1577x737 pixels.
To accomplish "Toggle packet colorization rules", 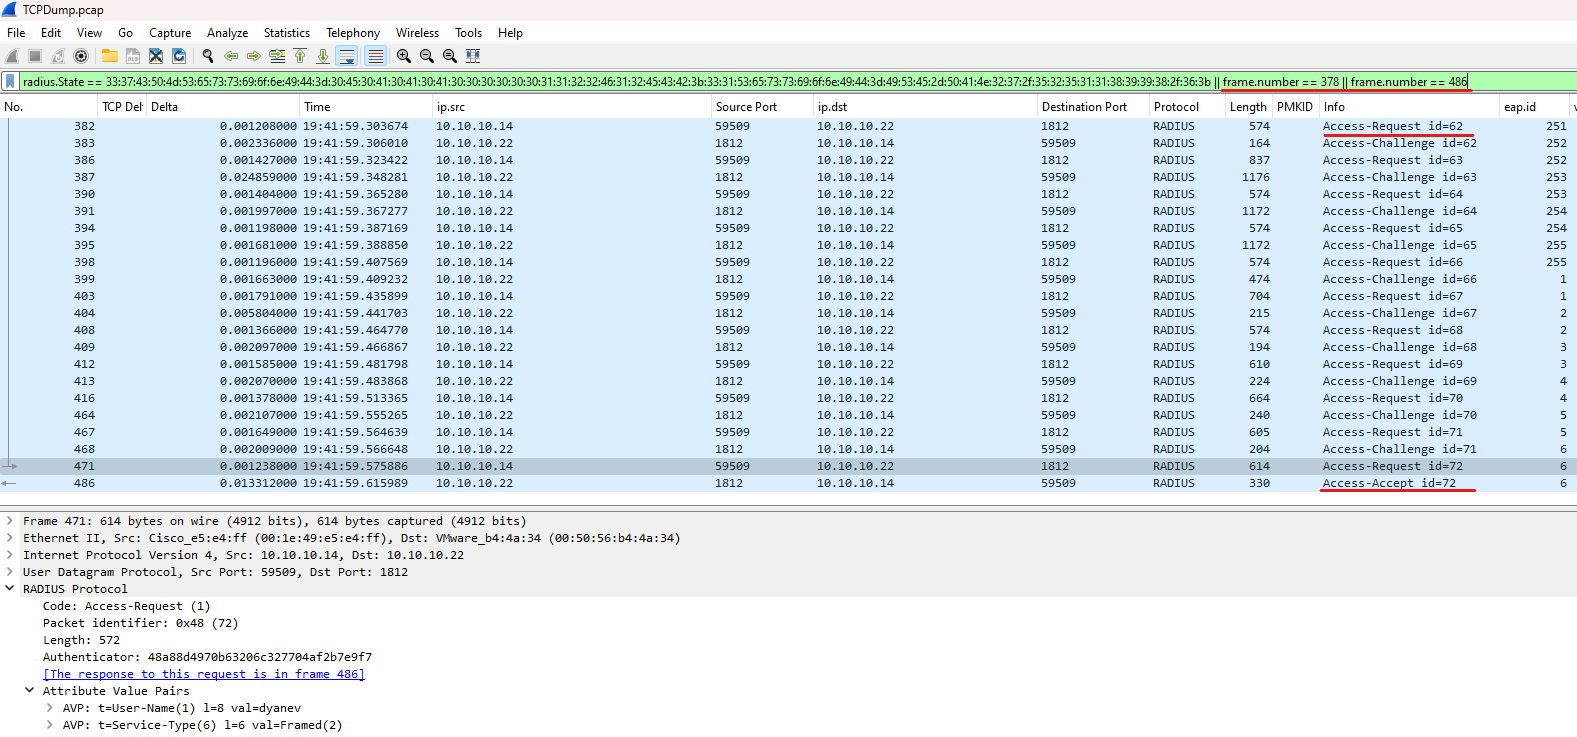I will pyautogui.click(x=375, y=56).
